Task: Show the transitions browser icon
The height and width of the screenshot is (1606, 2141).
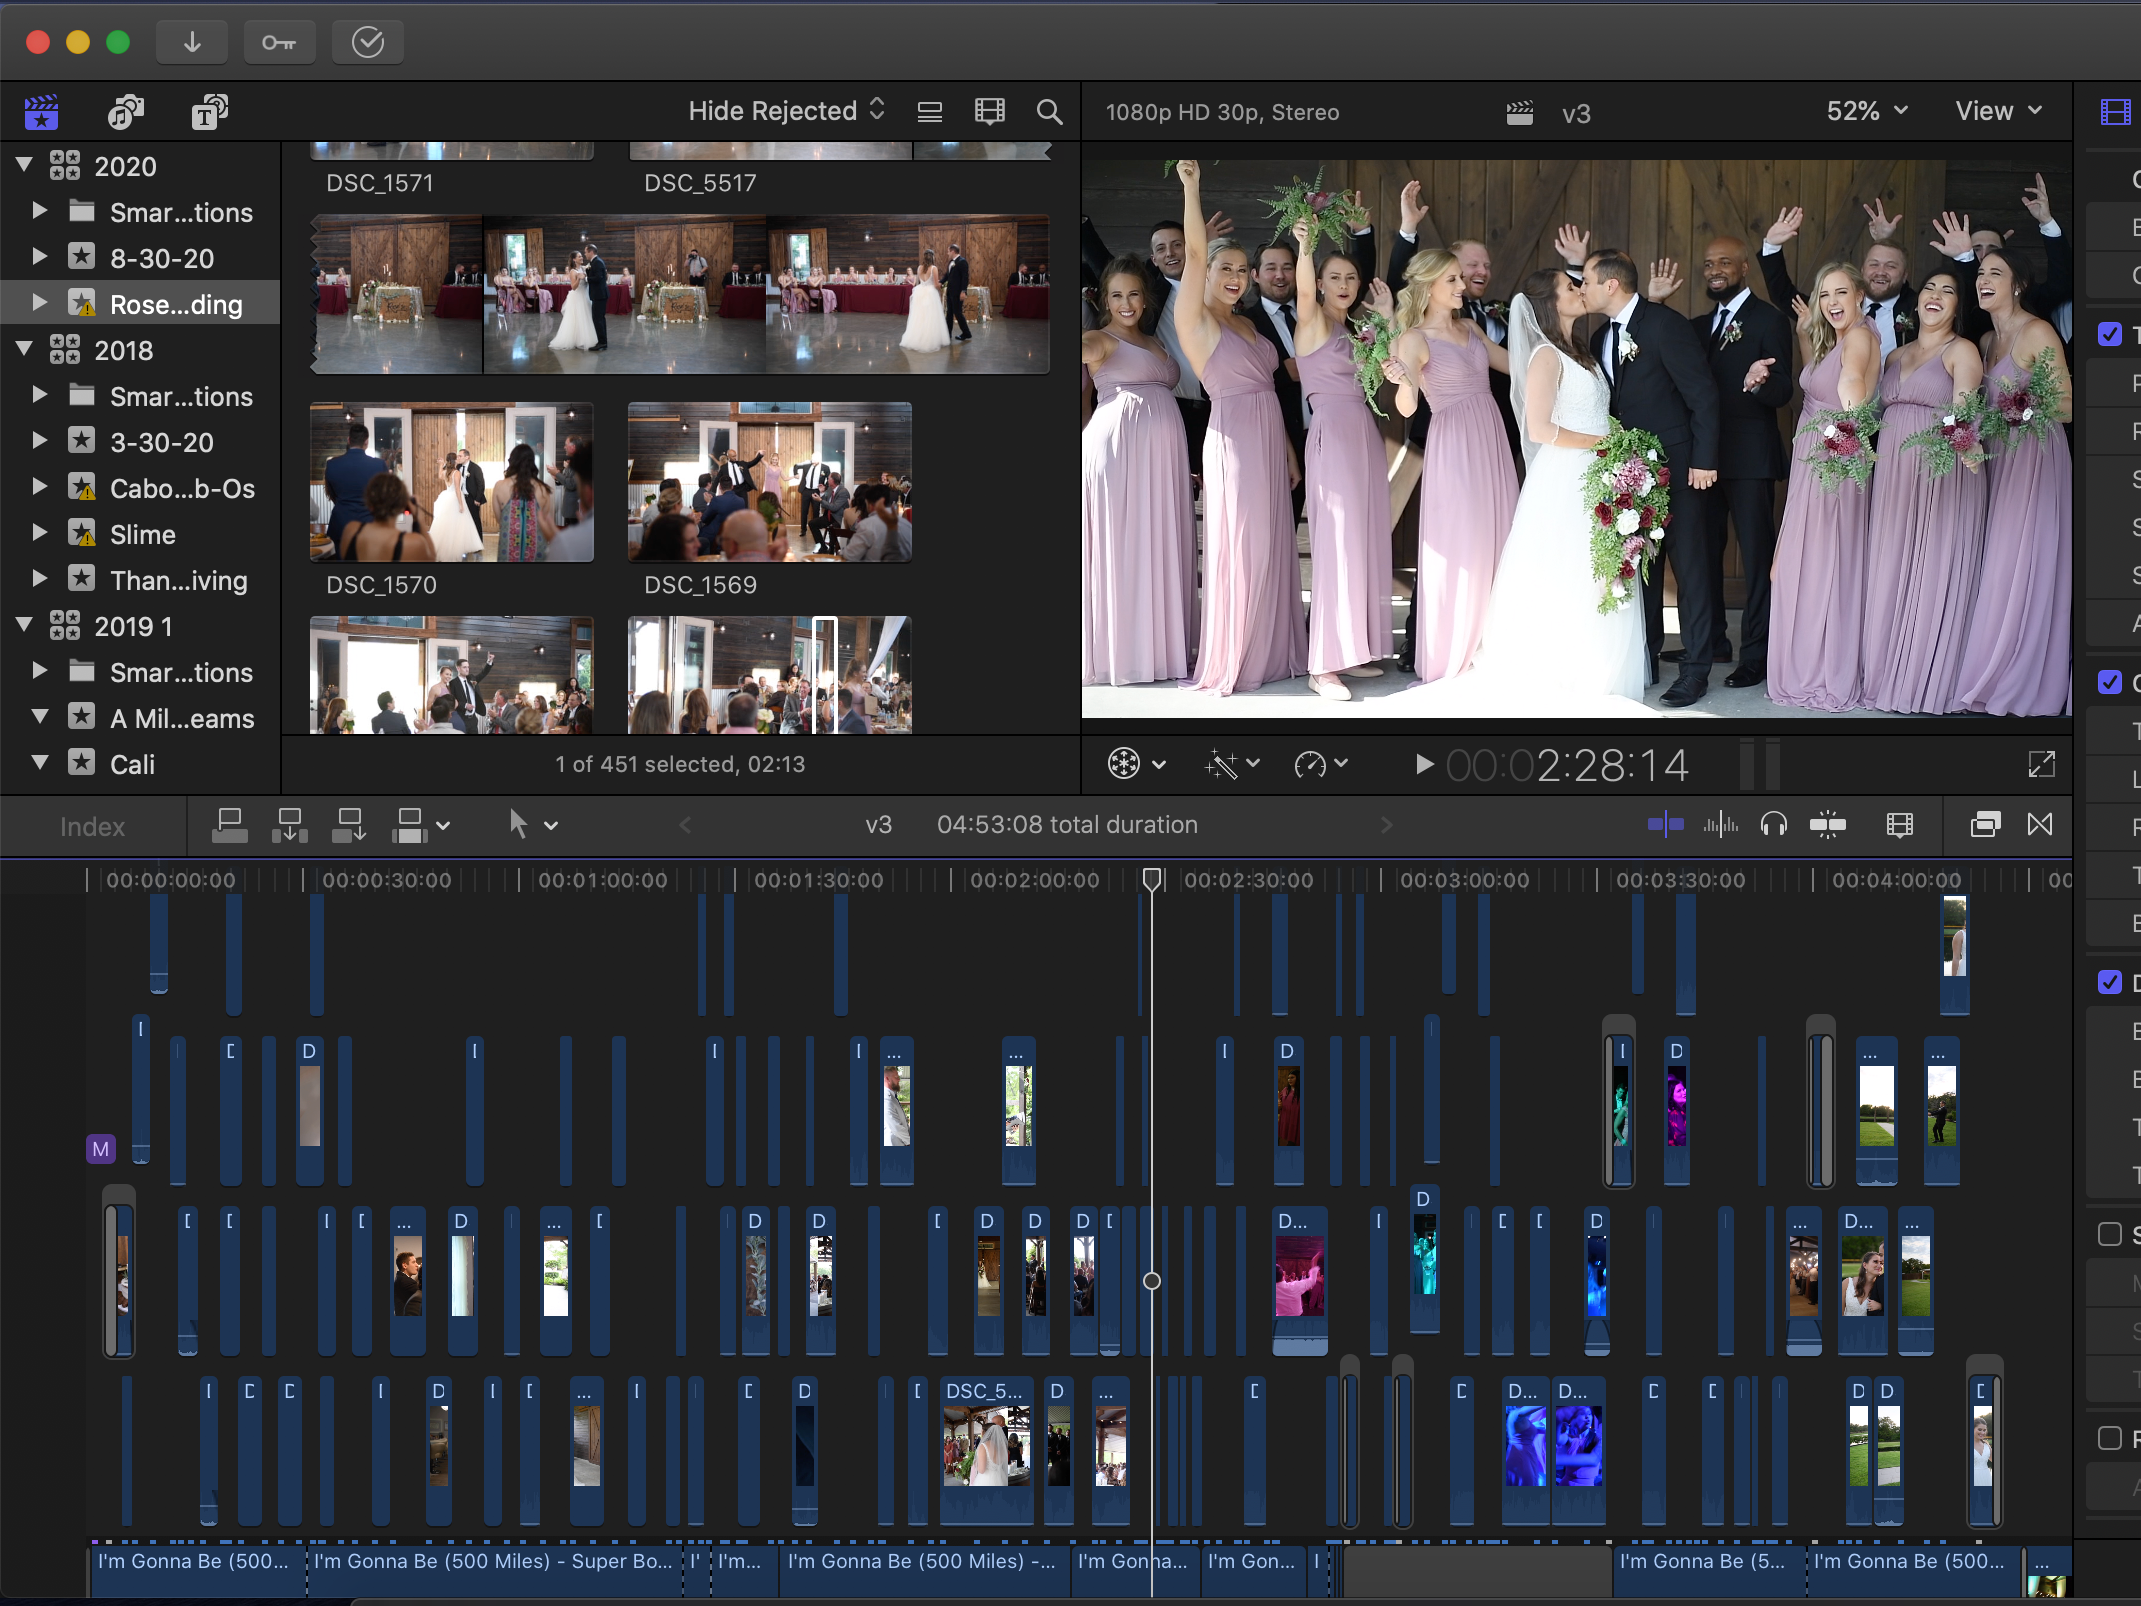Action: 2040,825
